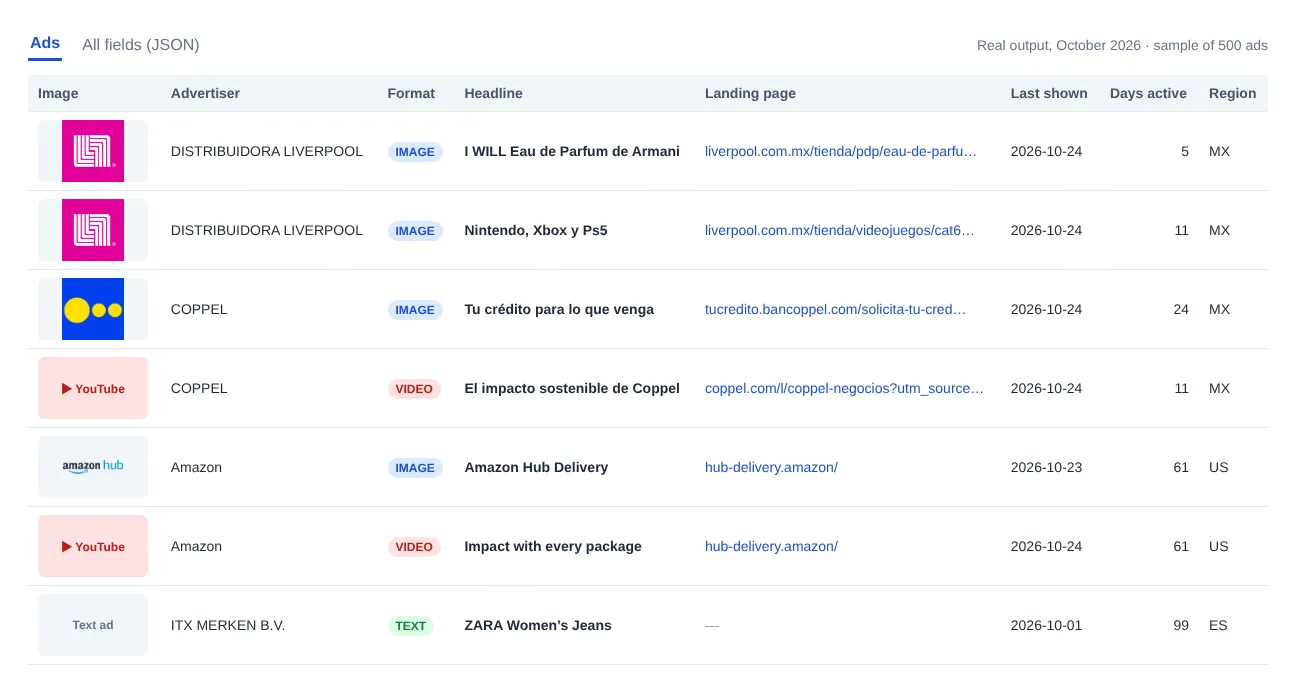Click the Real output, October 2026 note
1296x693 pixels.
1122,46
